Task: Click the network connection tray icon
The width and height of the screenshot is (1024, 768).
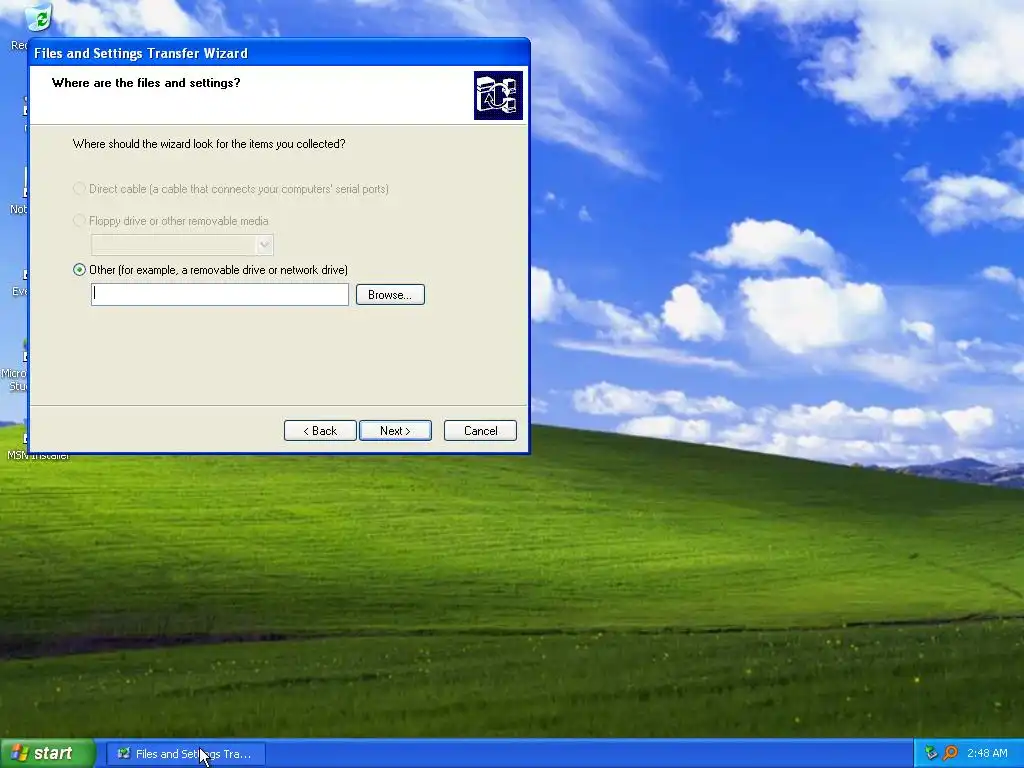Action: [931, 753]
